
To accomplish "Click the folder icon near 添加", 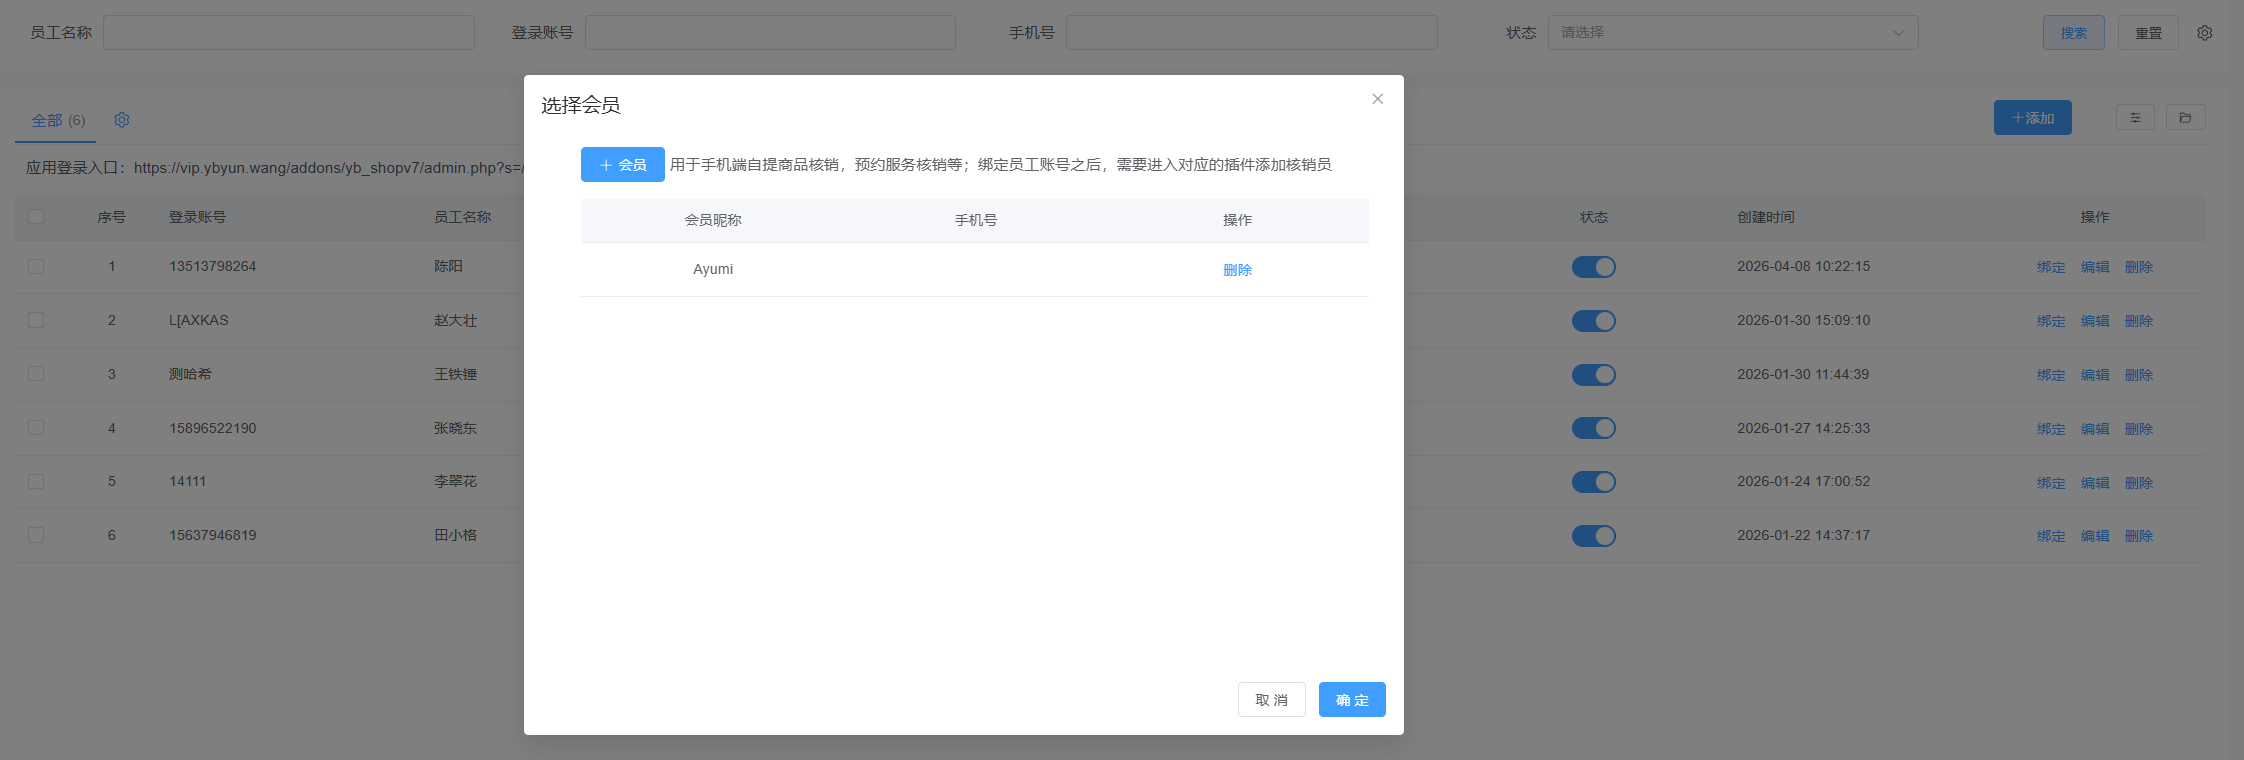I will click(x=2185, y=118).
